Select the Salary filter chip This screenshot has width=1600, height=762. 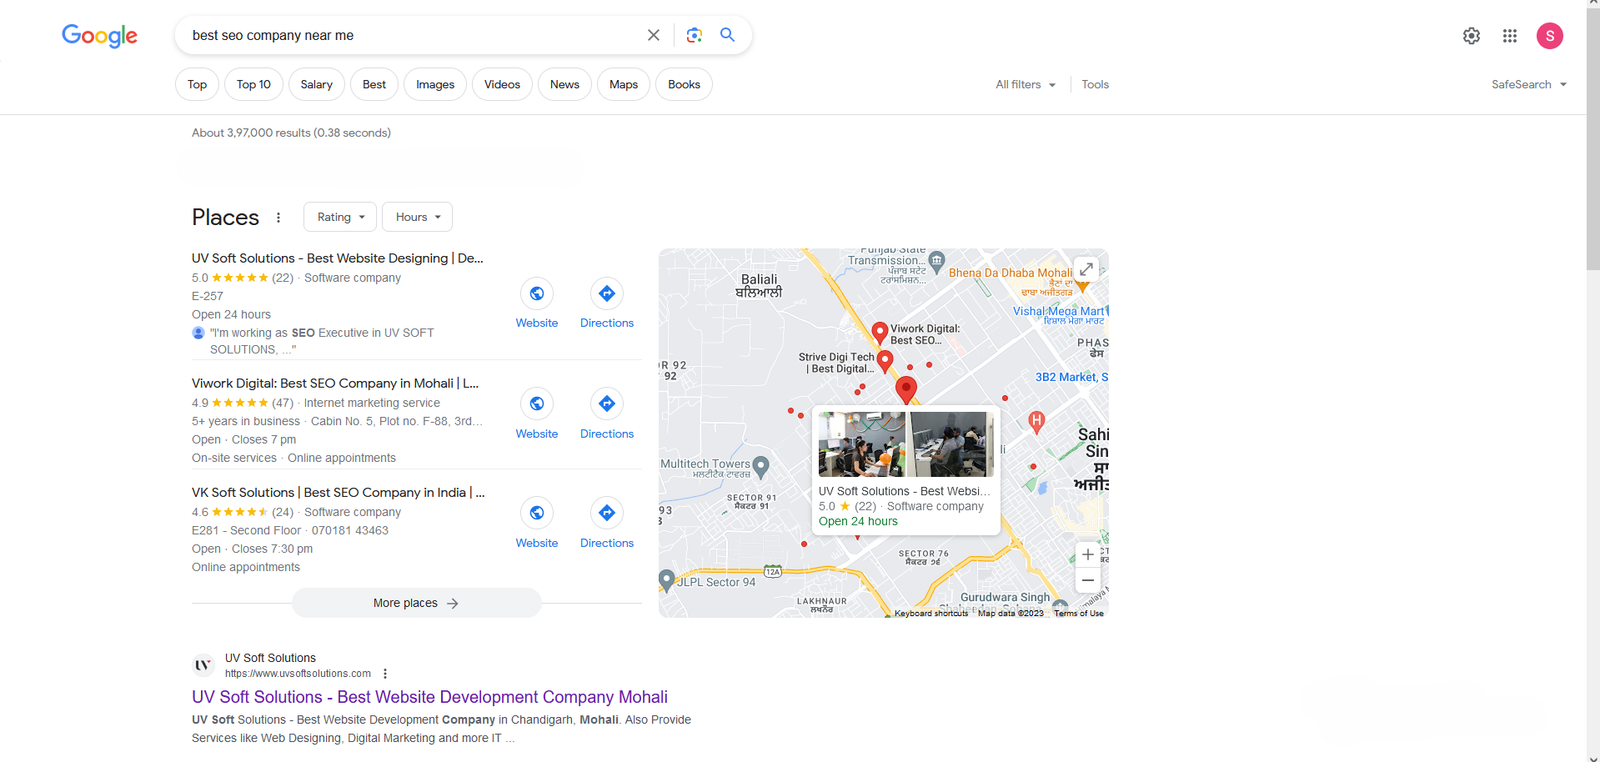[316, 85]
